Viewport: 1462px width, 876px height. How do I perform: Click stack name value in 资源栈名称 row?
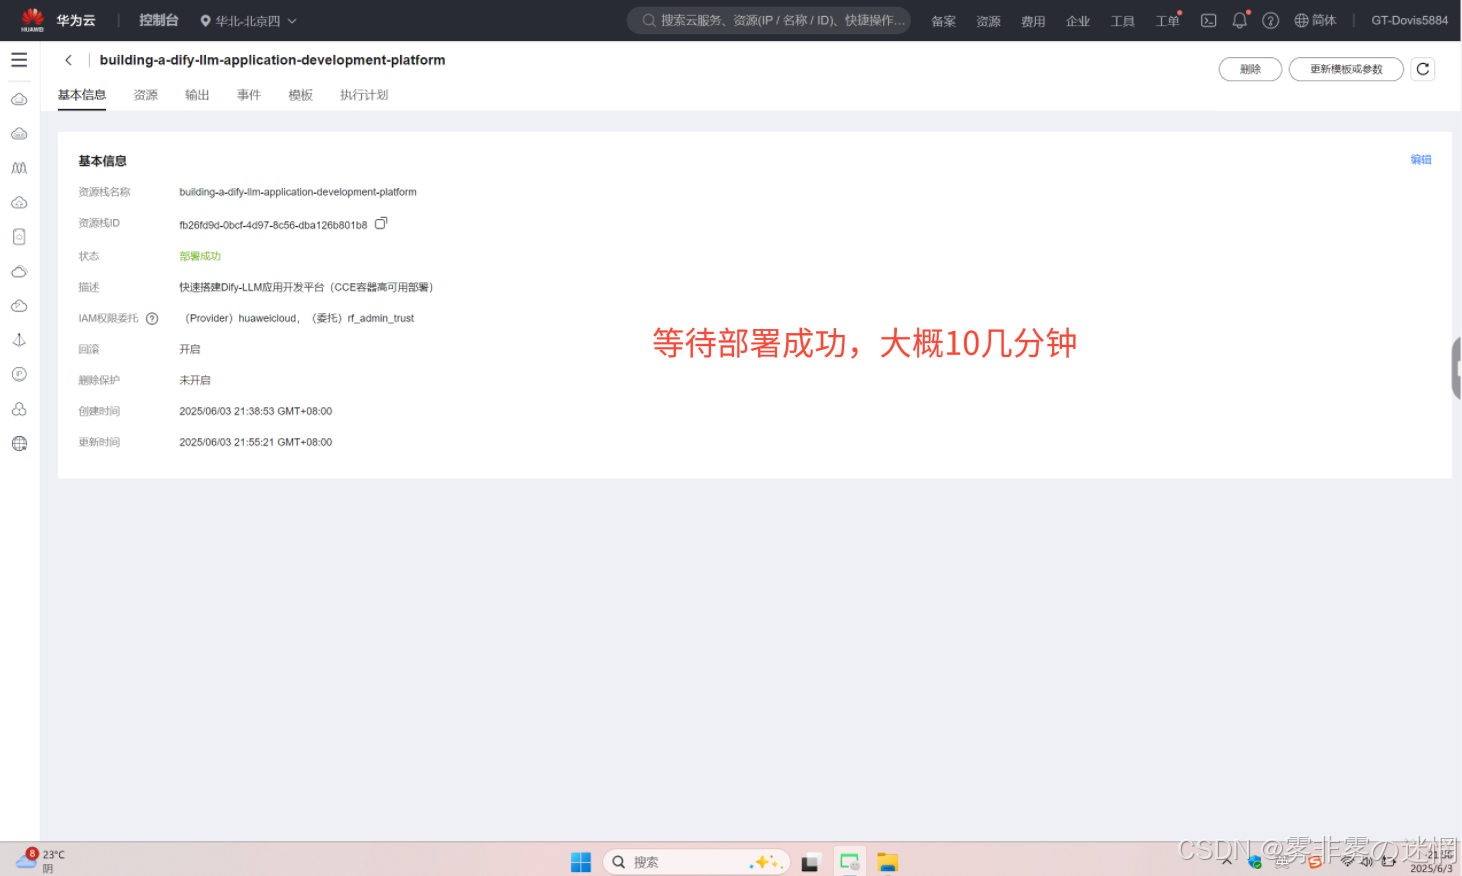click(298, 192)
